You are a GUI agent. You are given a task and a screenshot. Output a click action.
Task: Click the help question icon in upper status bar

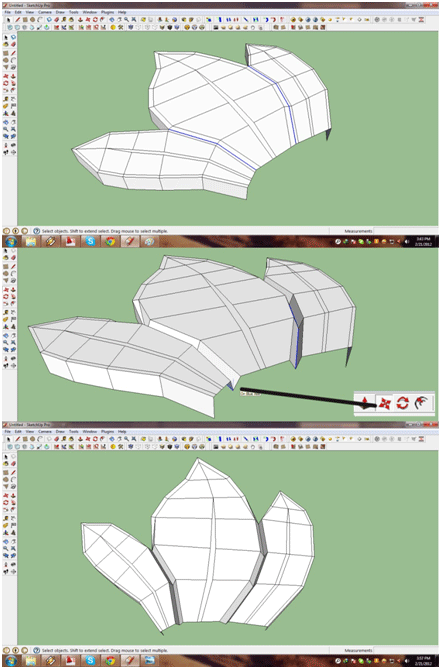pos(36,231)
